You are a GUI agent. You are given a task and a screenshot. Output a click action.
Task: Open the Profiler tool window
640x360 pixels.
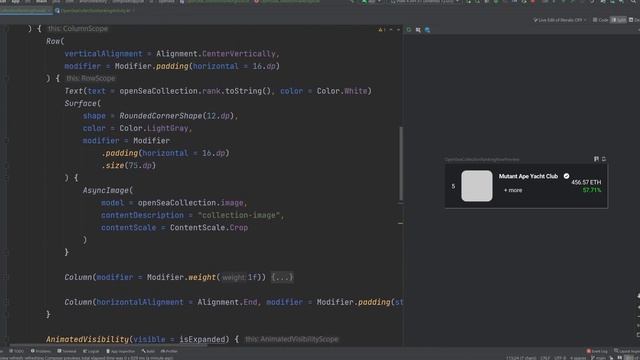coord(169,351)
